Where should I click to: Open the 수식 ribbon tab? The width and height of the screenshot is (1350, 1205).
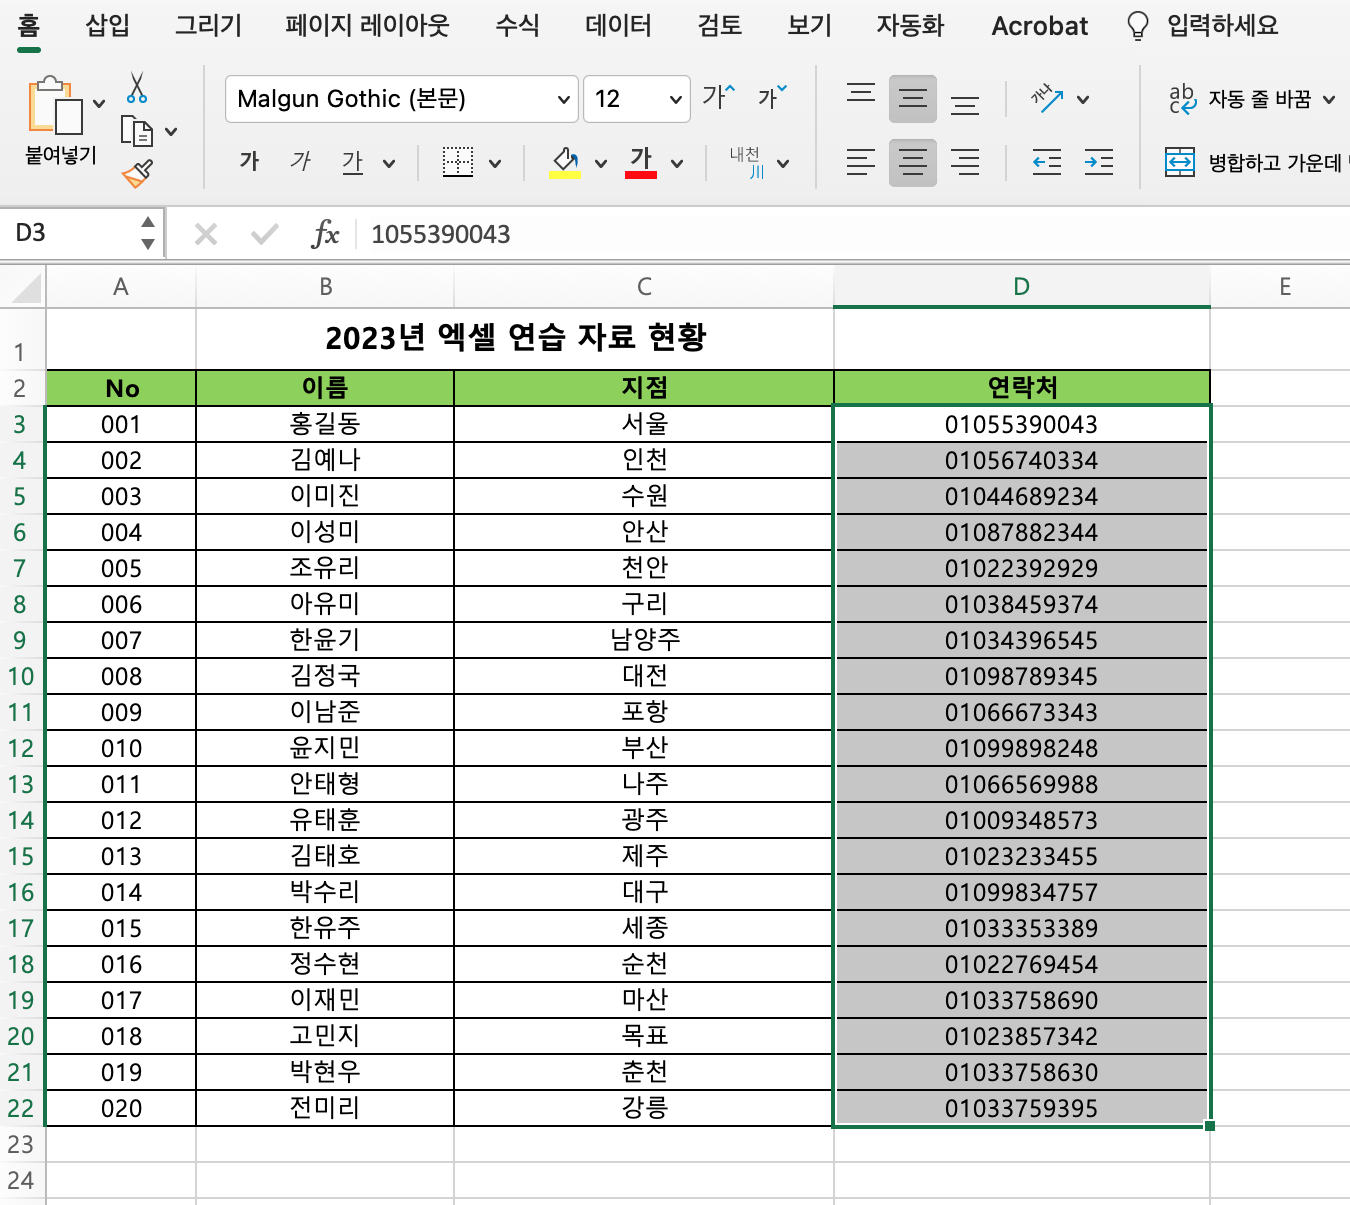pos(517,26)
